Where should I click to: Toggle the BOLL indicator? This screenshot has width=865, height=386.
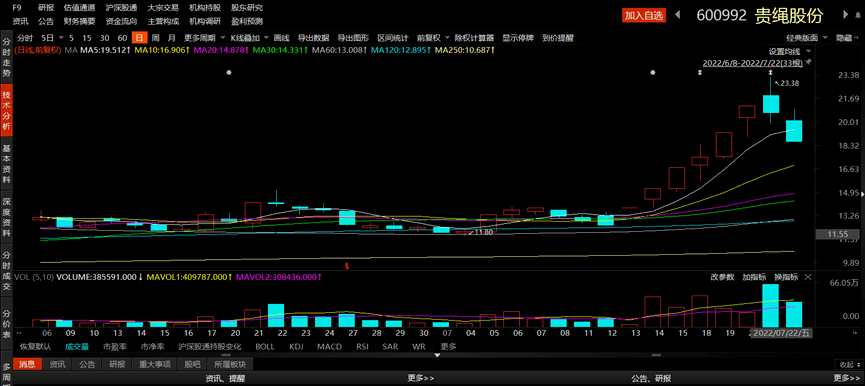point(265,347)
